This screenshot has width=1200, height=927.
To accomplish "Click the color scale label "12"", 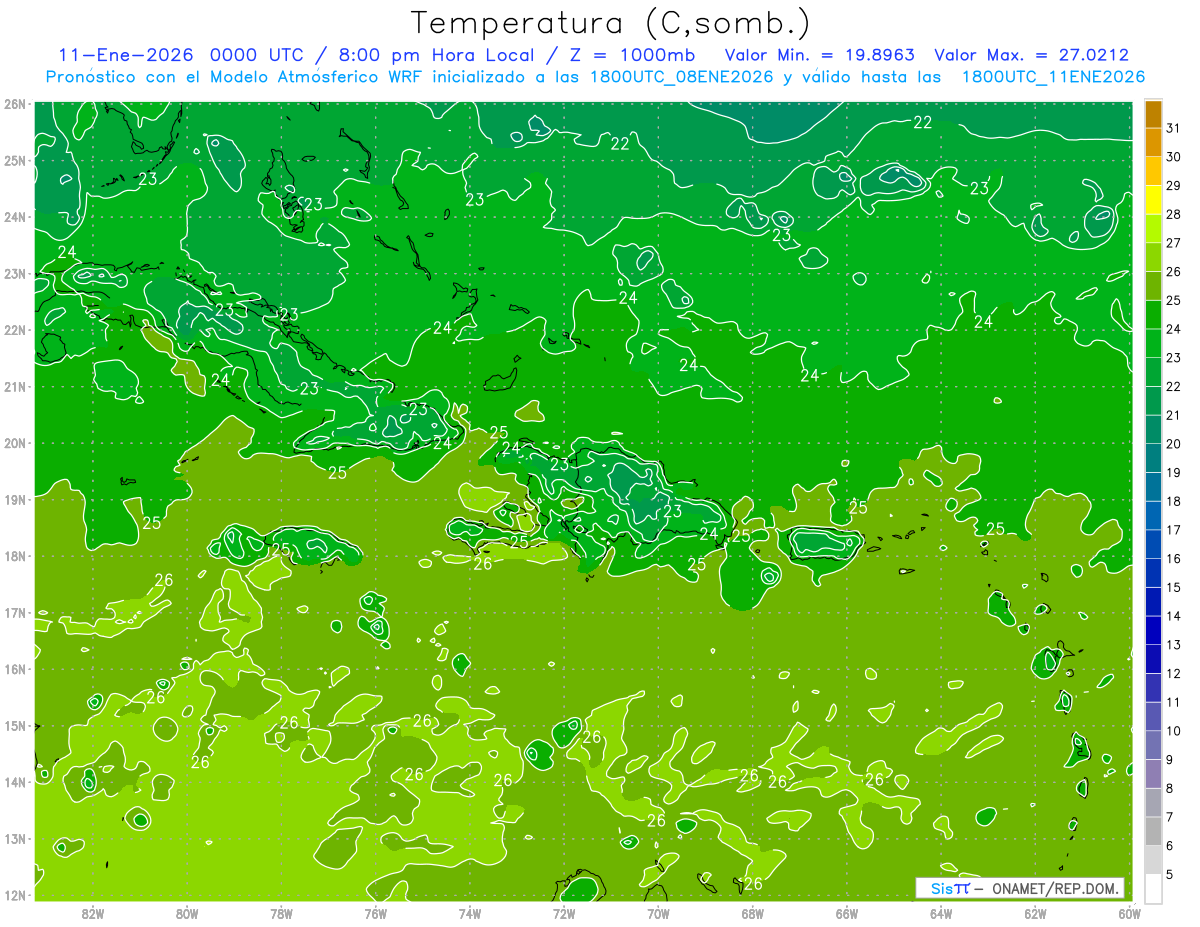I will (x=1173, y=673).
